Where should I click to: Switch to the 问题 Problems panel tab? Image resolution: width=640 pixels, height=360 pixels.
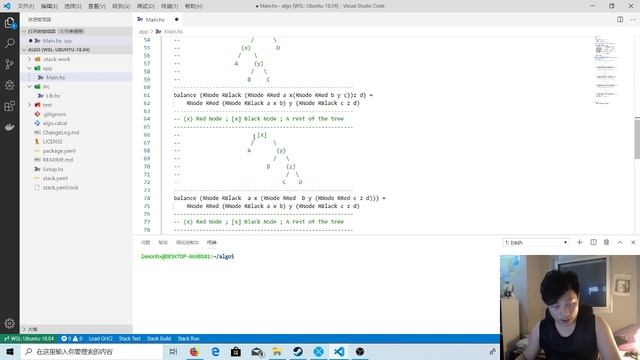[145, 242]
